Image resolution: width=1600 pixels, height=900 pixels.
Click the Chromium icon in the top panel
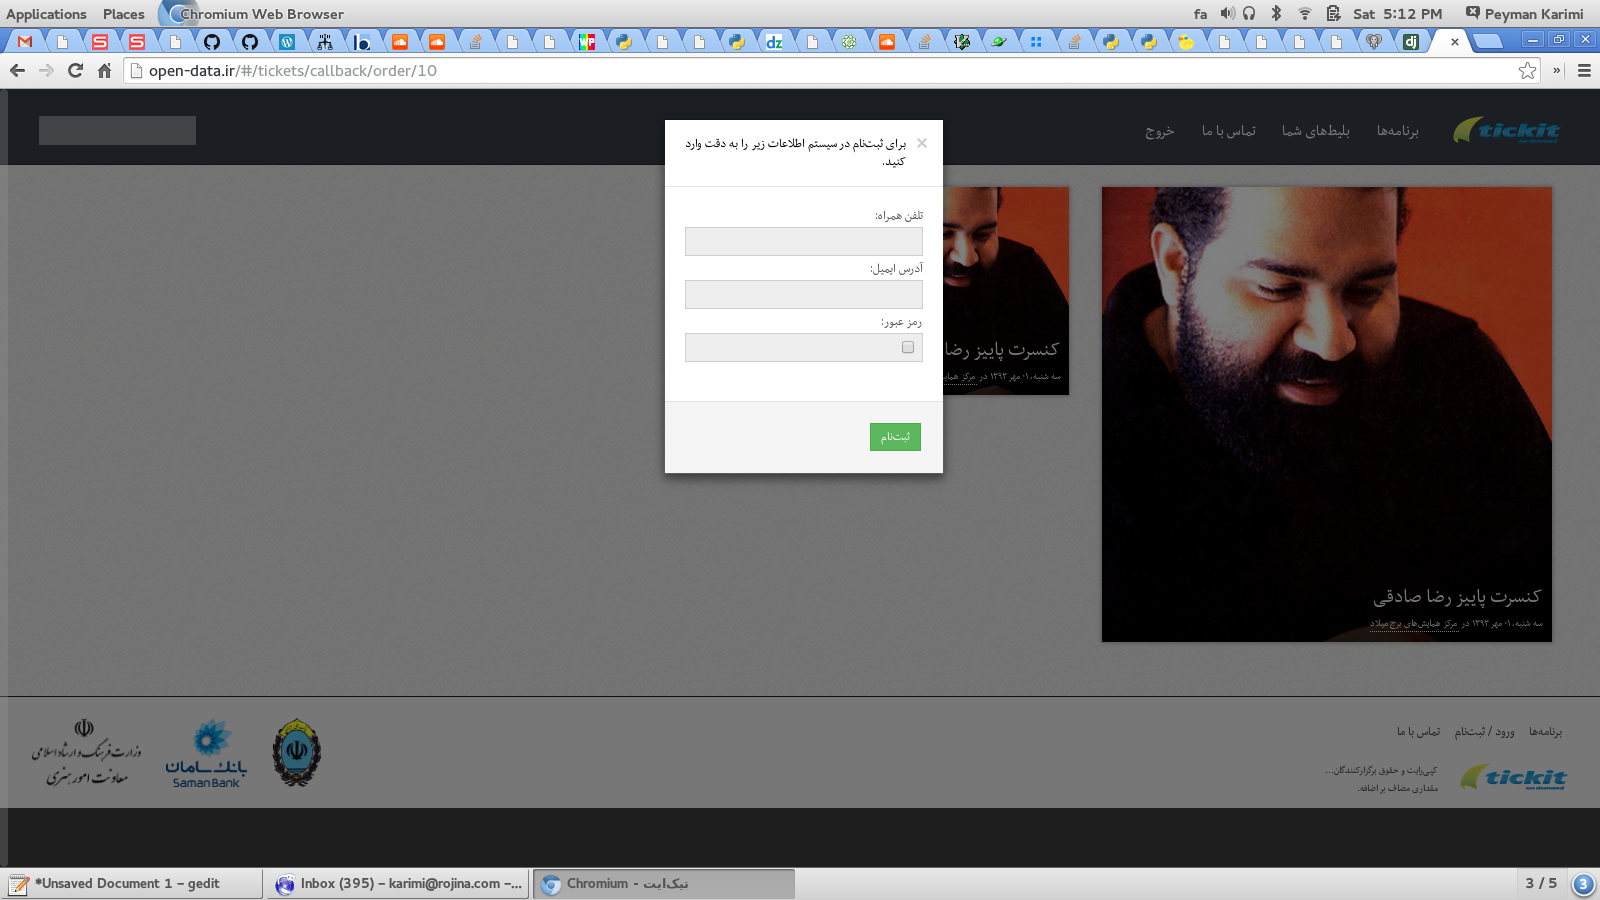click(176, 14)
